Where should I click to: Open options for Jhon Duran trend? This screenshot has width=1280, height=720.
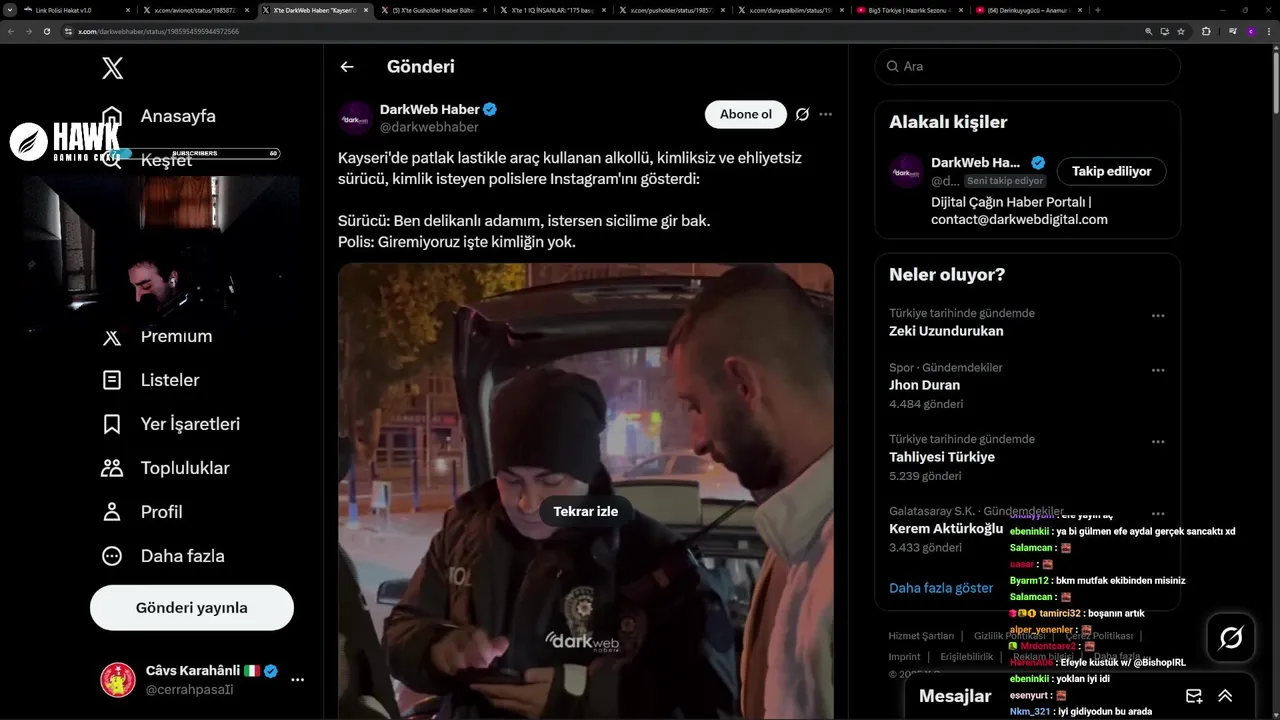(1158, 370)
